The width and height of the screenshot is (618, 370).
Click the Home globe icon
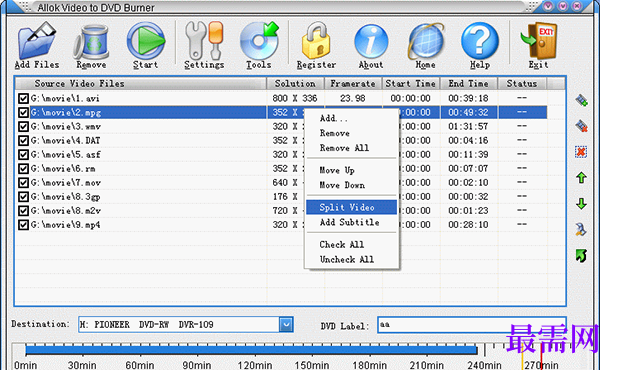coord(426,41)
